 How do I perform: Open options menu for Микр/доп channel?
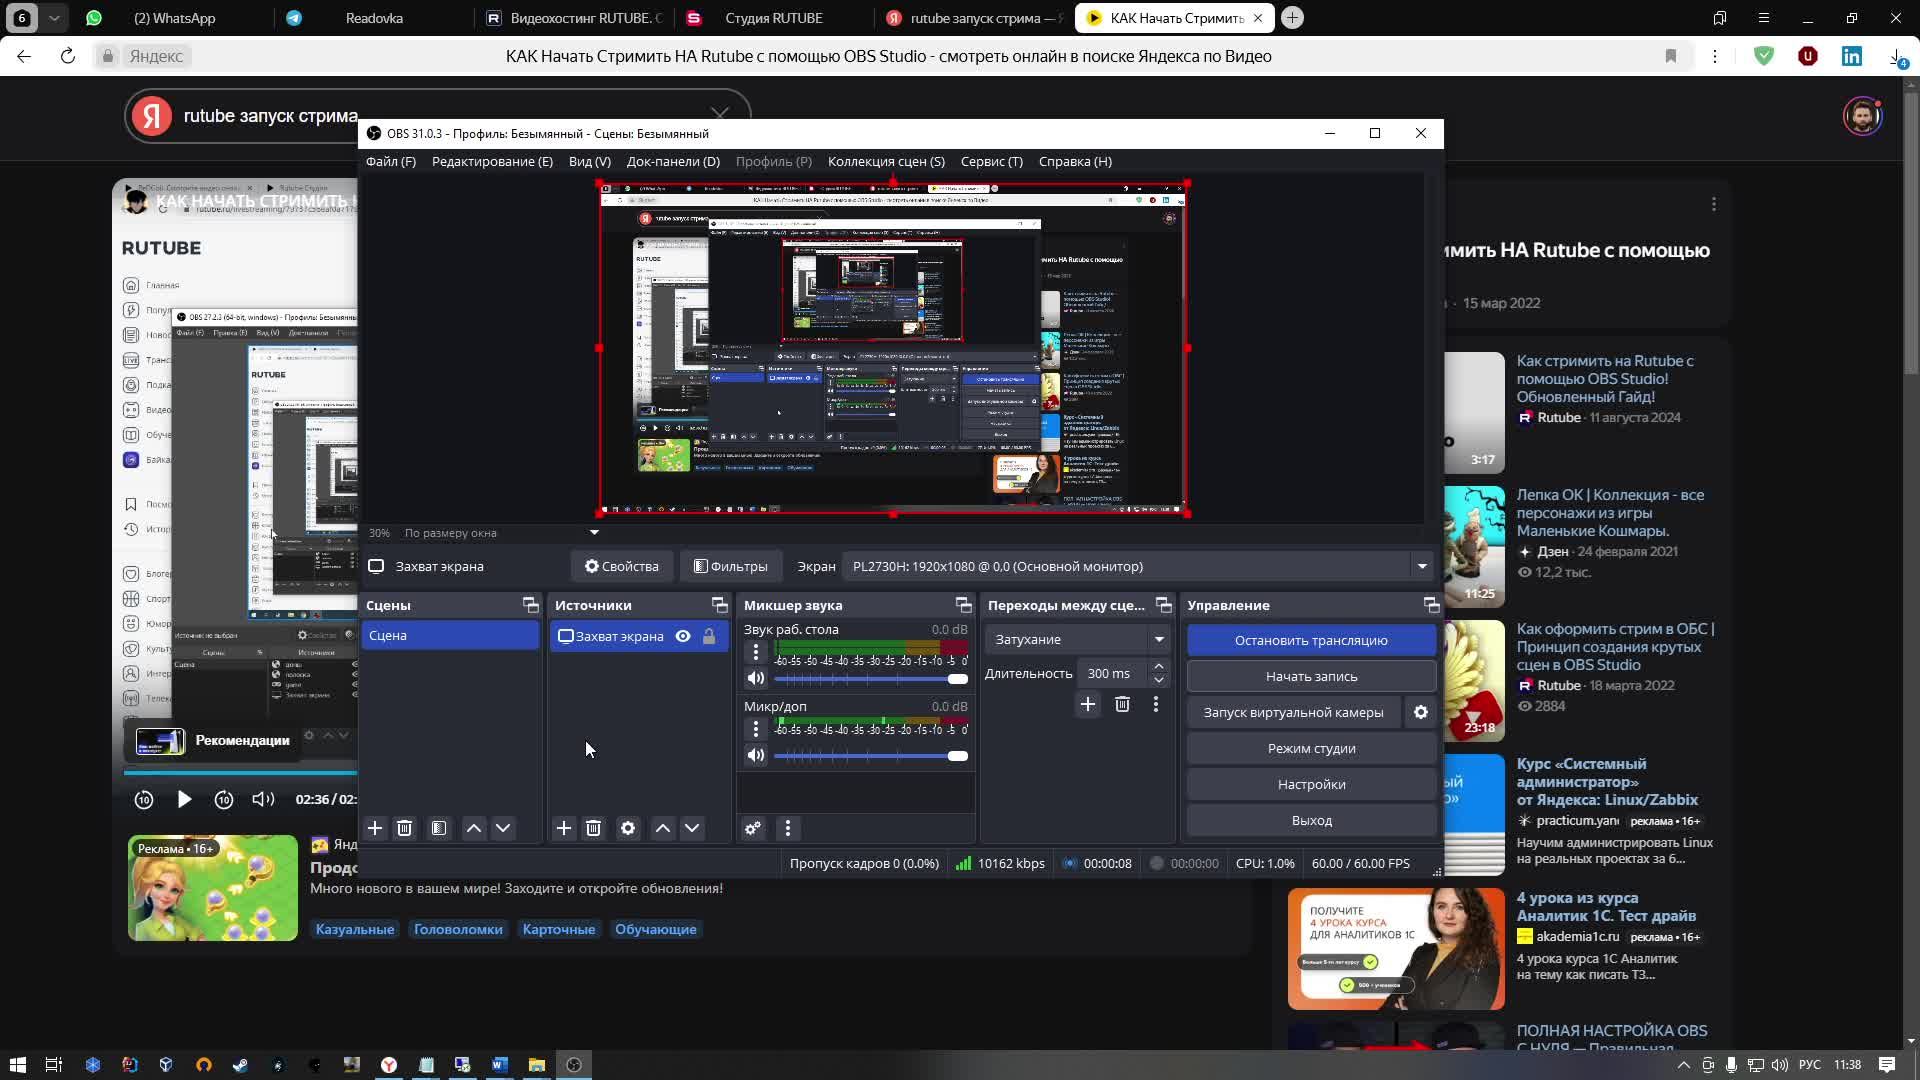pos(756,729)
